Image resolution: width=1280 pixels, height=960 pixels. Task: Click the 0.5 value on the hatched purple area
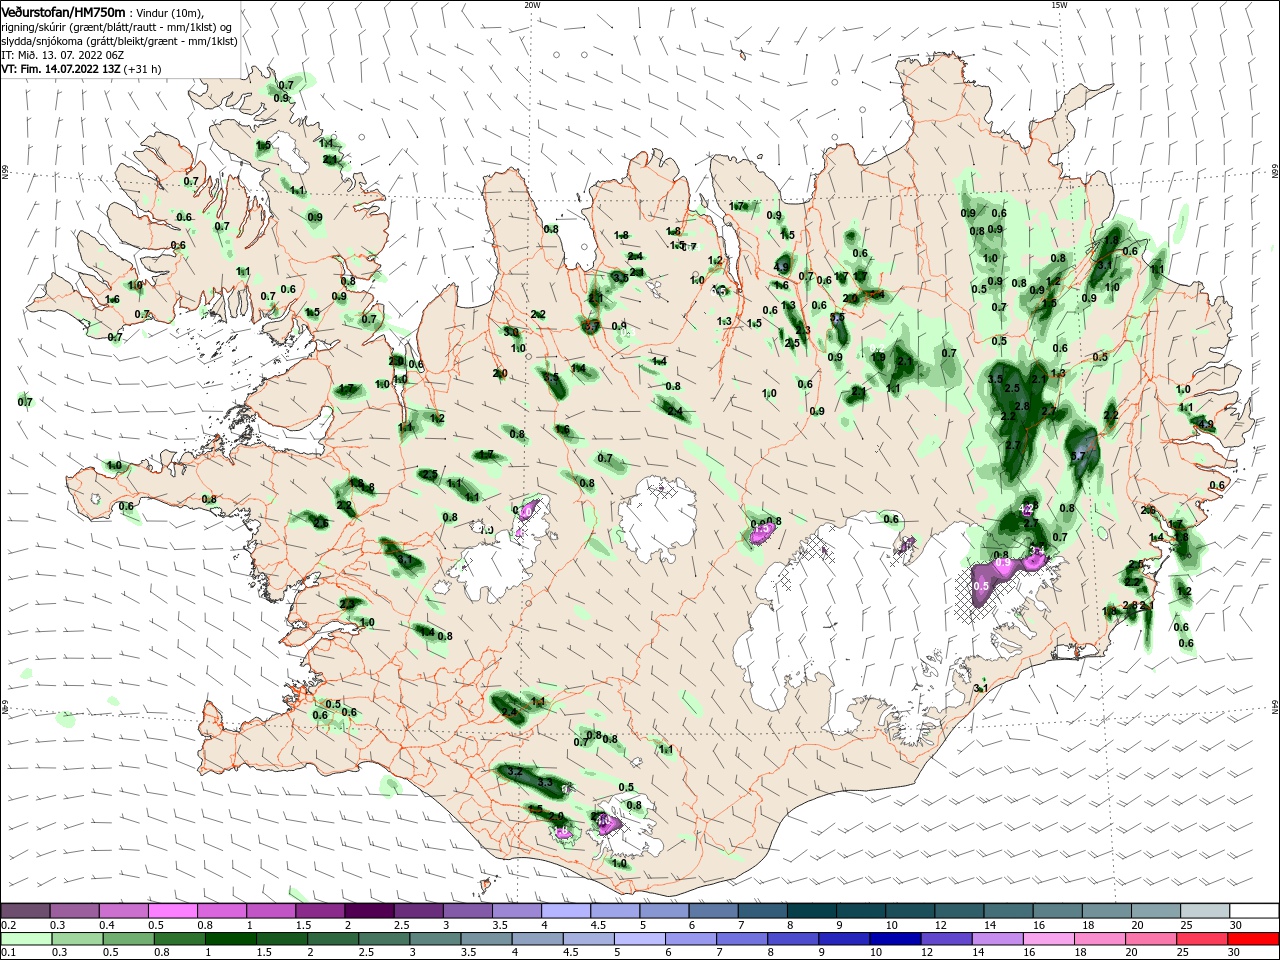tap(981, 585)
